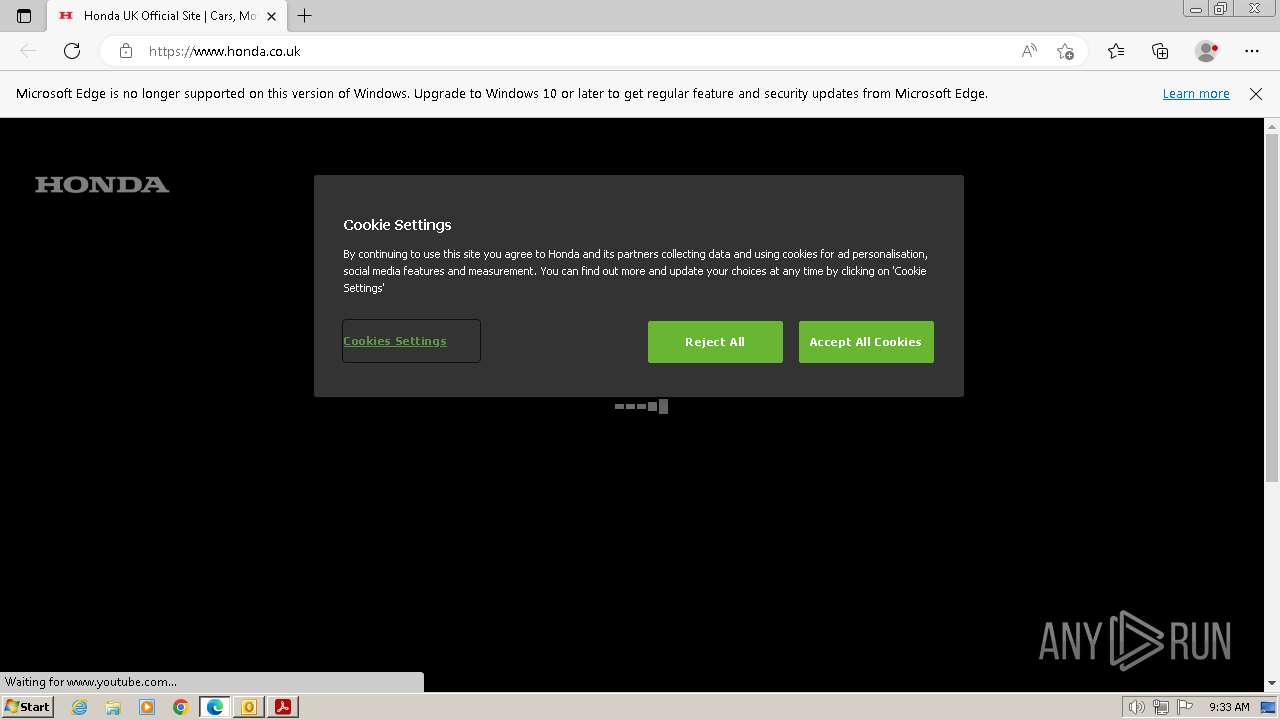Viewport: 1280px width, 720px height.
Task: Open Edge Settings and more menu
Action: pyautogui.click(x=1252, y=51)
